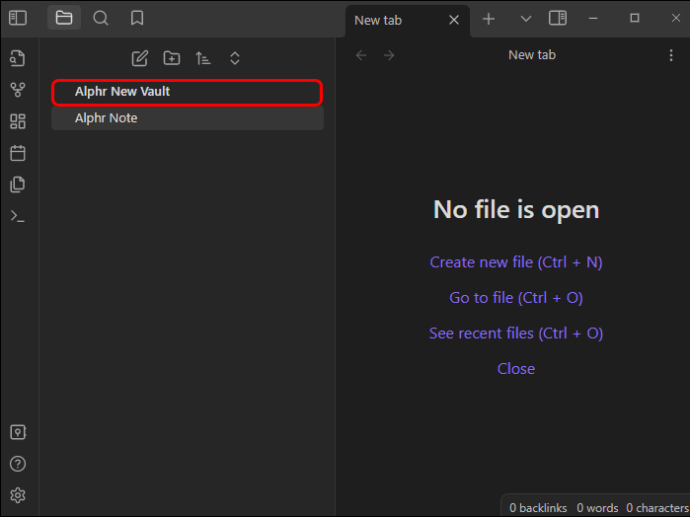
Task: Maximize the Obsidian window
Action: 635,18
